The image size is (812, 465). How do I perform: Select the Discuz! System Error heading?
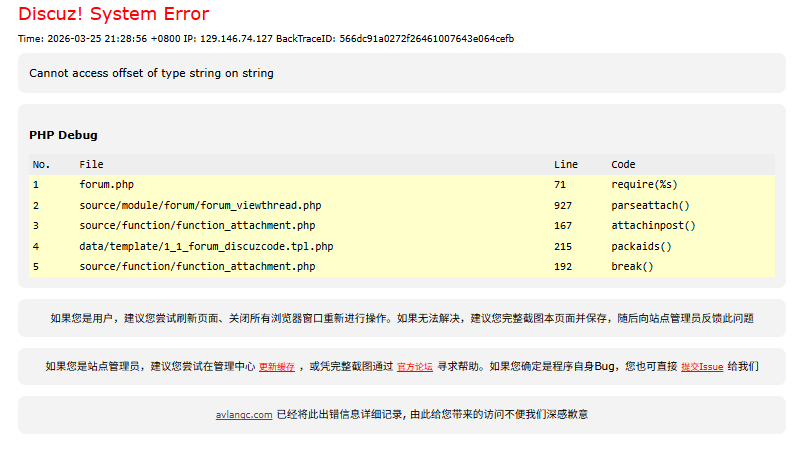(x=113, y=14)
